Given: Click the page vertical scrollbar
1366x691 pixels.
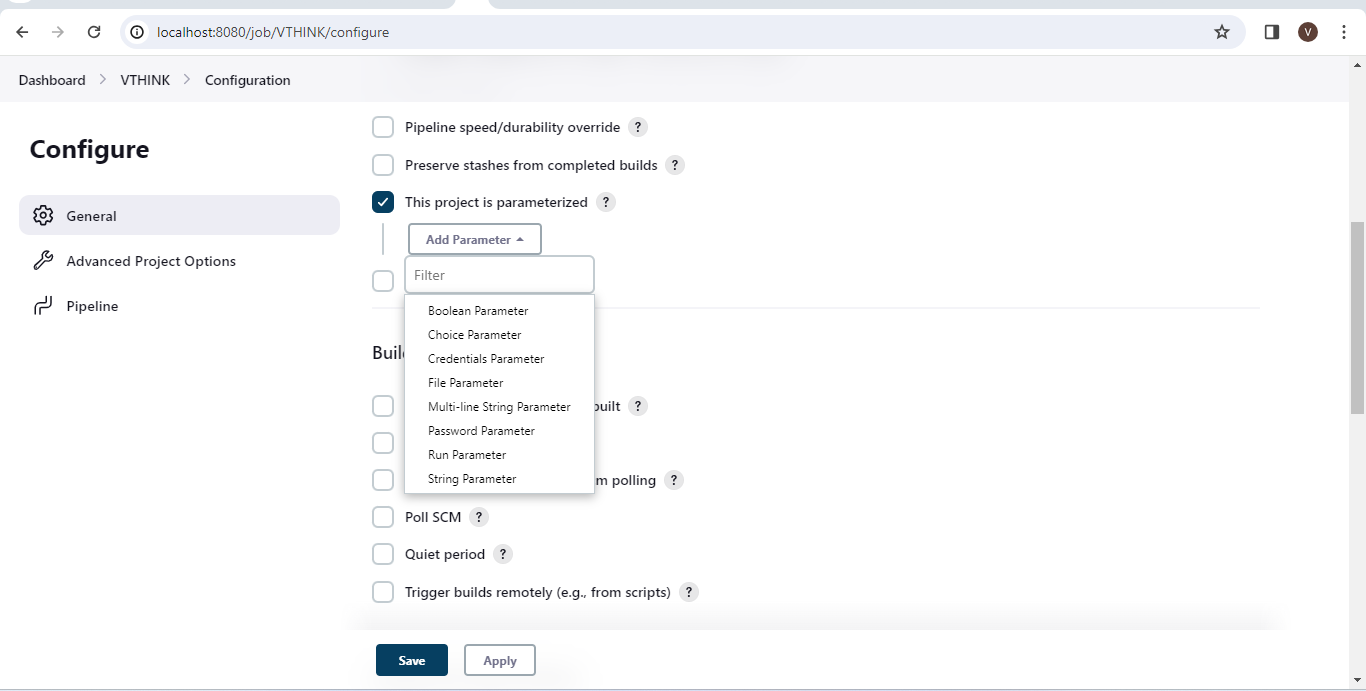Looking at the screenshot, I should 1357,318.
